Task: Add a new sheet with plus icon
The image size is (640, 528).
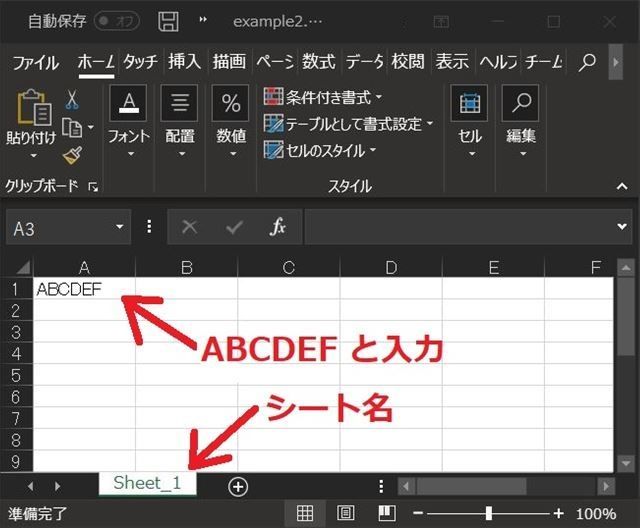Action: (x=238, y=487)
